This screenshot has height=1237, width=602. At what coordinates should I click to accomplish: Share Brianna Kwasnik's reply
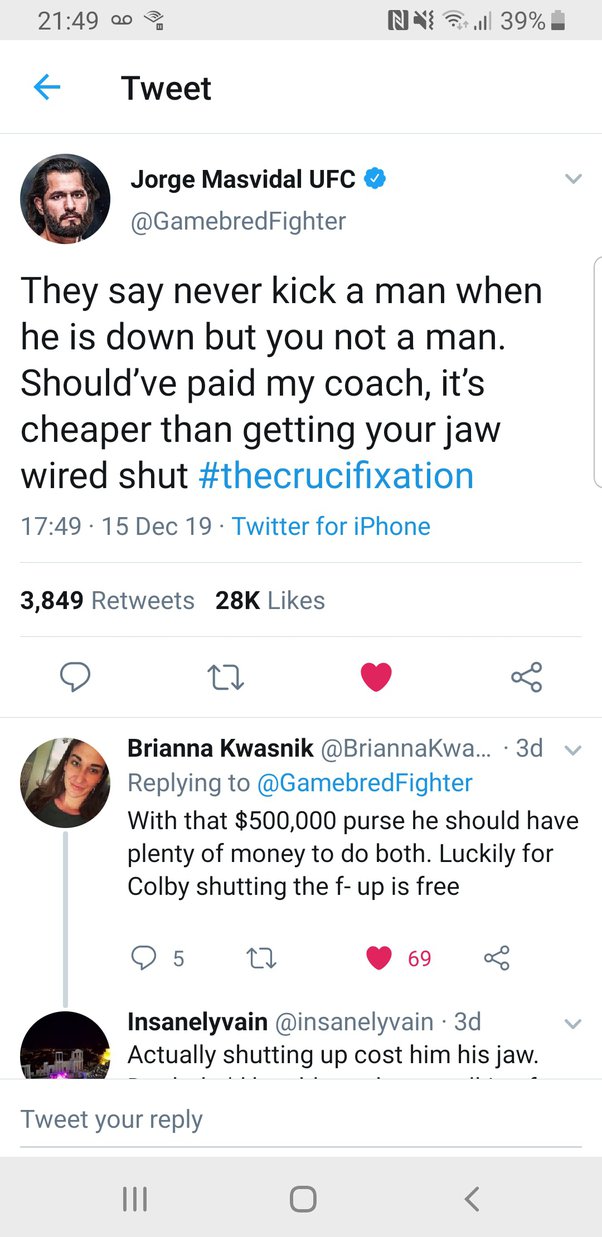pyautogui.click(x=497, y=958)
